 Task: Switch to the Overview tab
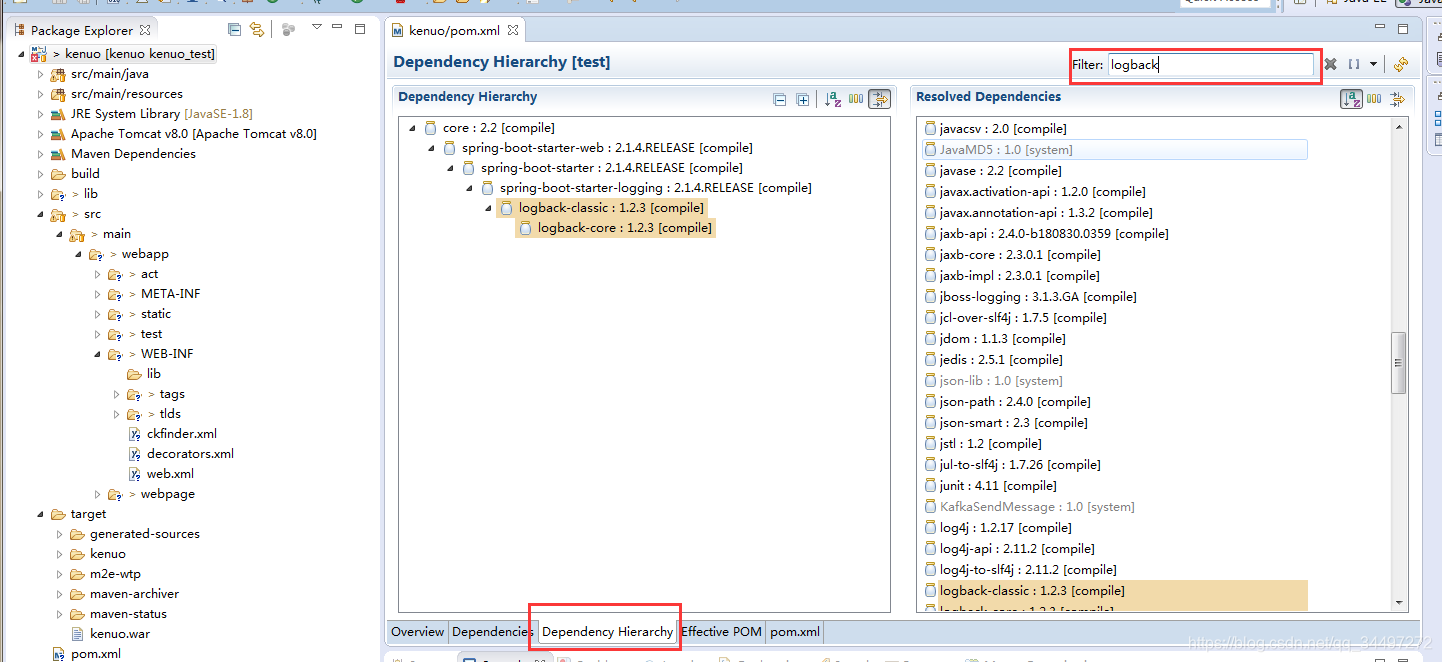417,632
